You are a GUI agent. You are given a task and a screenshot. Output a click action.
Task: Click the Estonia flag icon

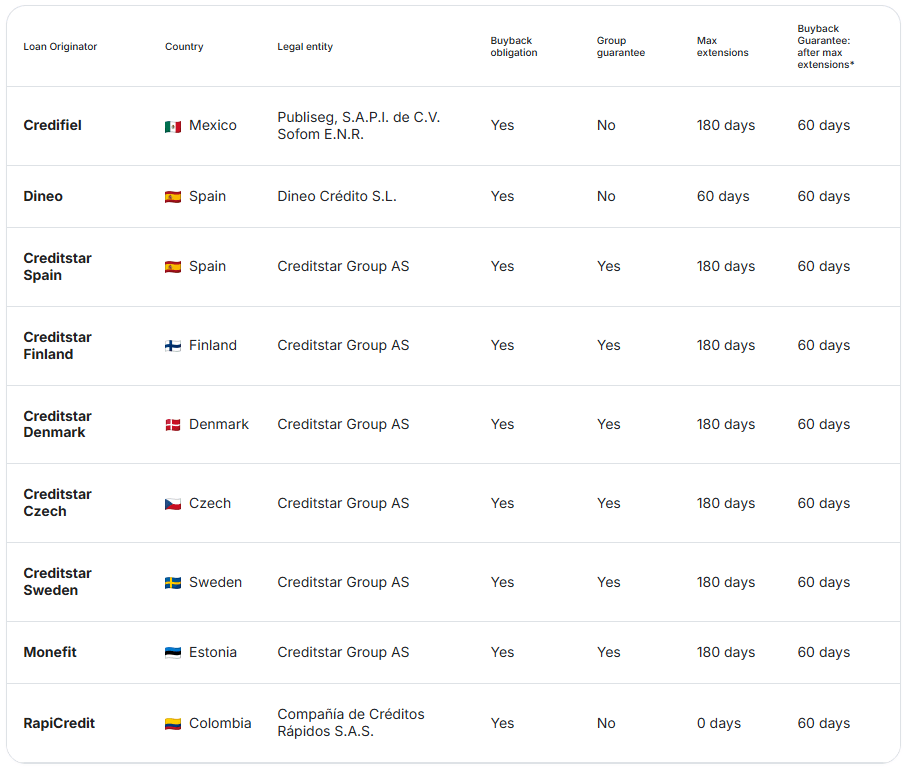click(173, 653)
